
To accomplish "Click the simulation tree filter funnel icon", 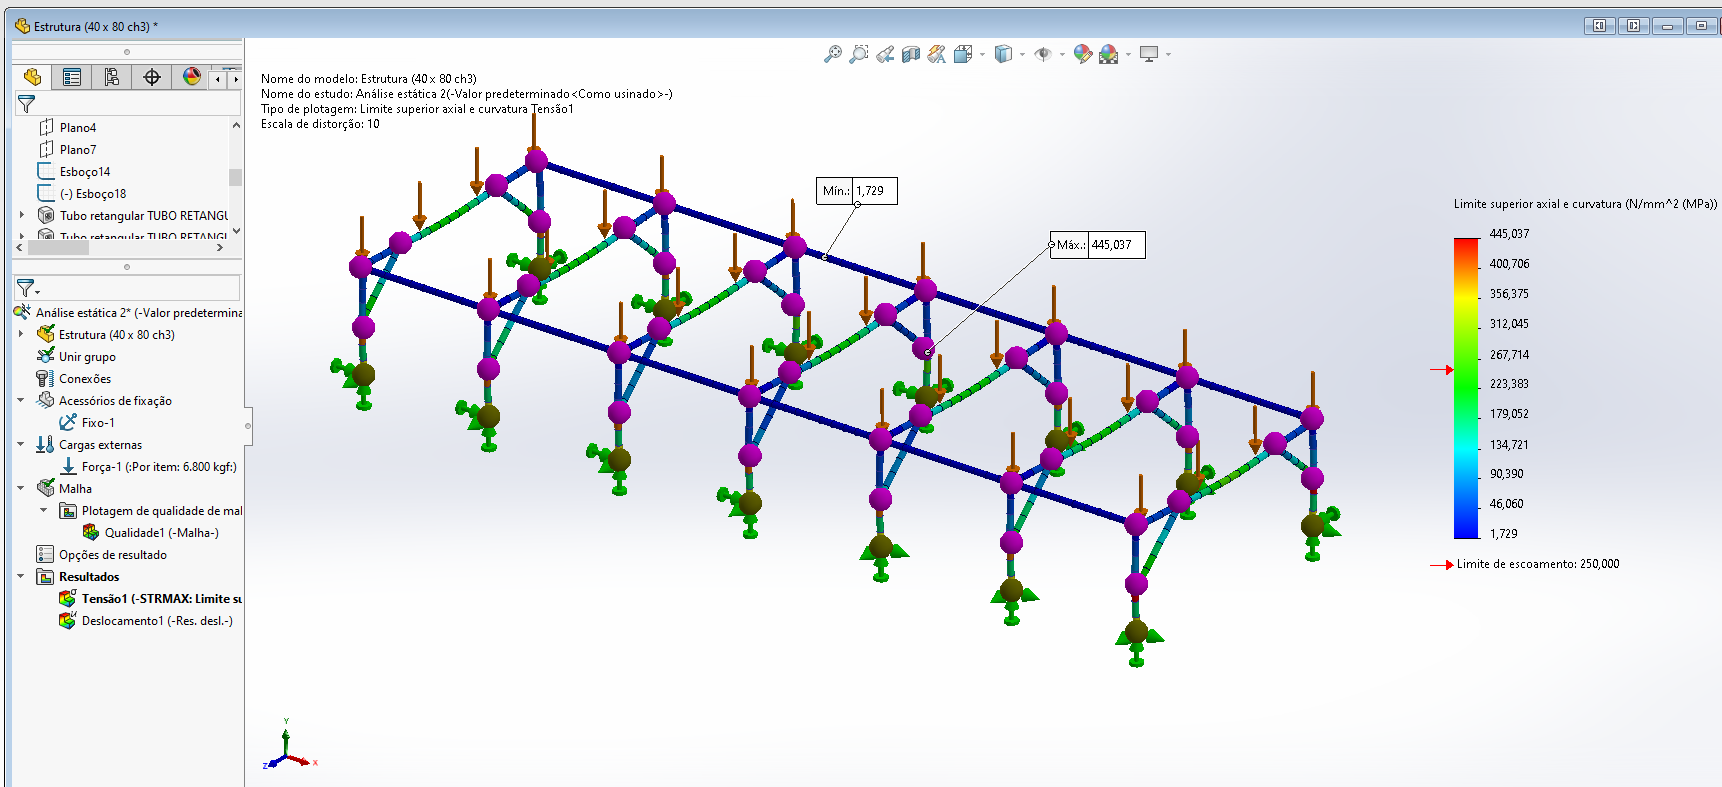I will click(27, 288).
